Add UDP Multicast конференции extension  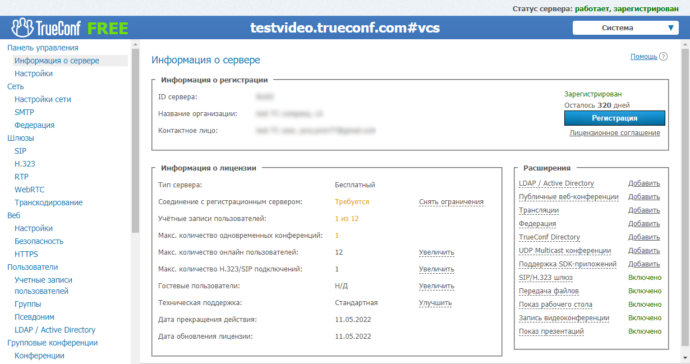[644, 250]
